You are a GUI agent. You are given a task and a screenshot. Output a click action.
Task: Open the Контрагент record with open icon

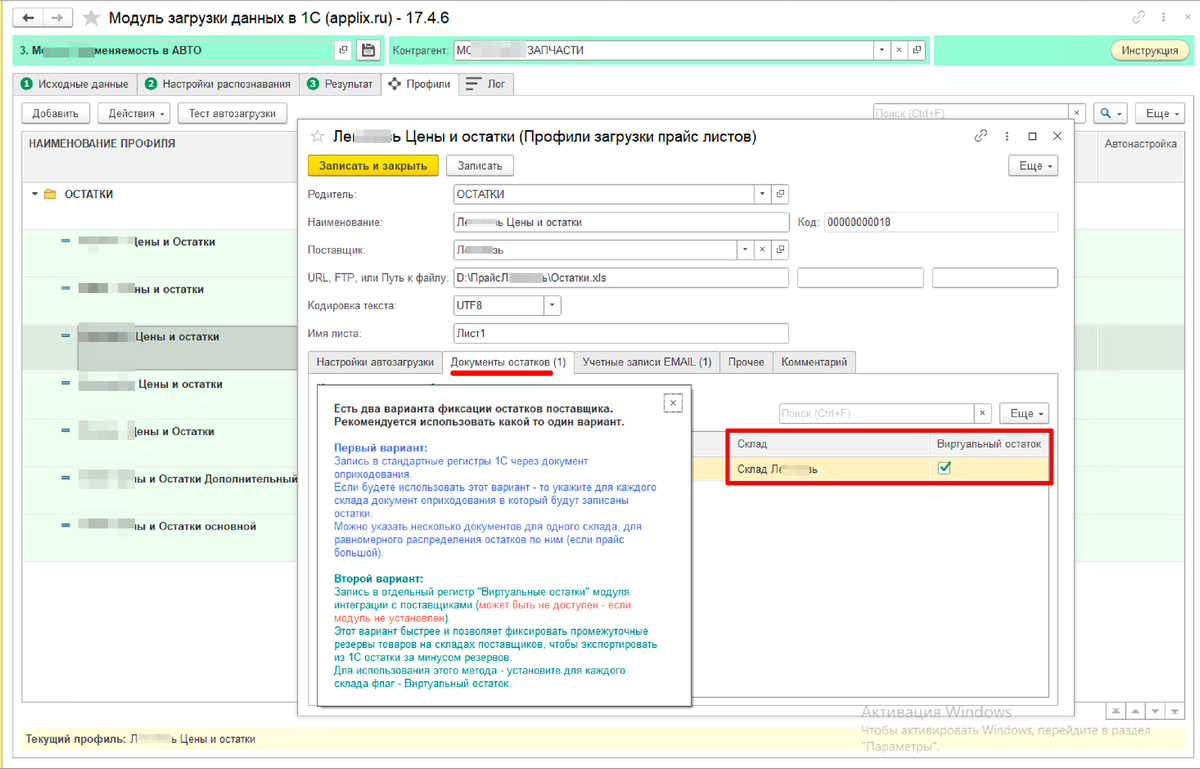coord(917,50)
